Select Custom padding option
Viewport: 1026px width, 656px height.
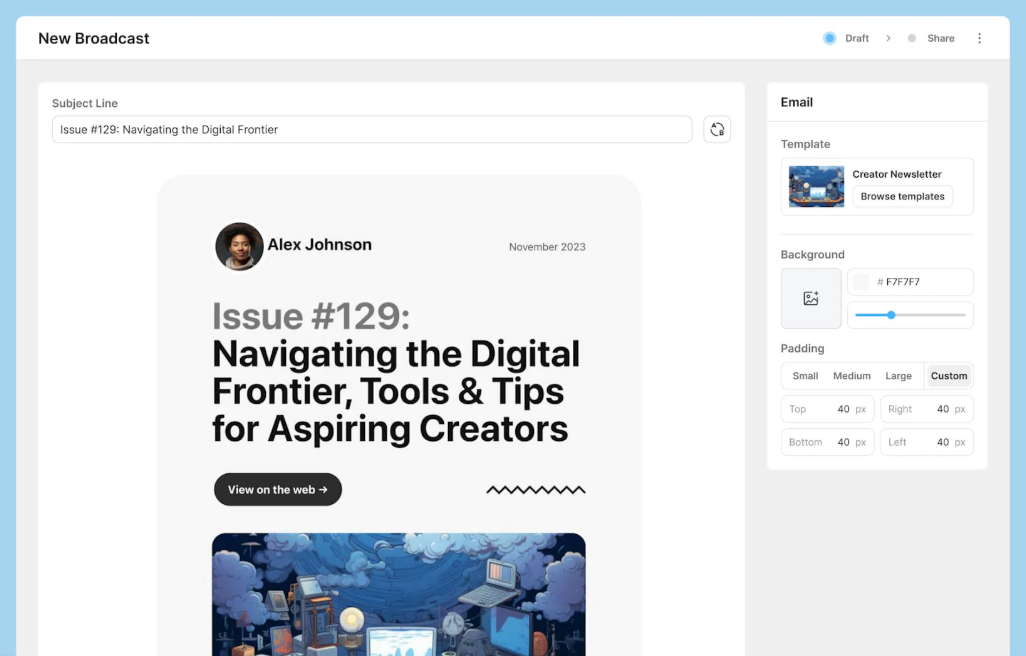click(949, 376)
